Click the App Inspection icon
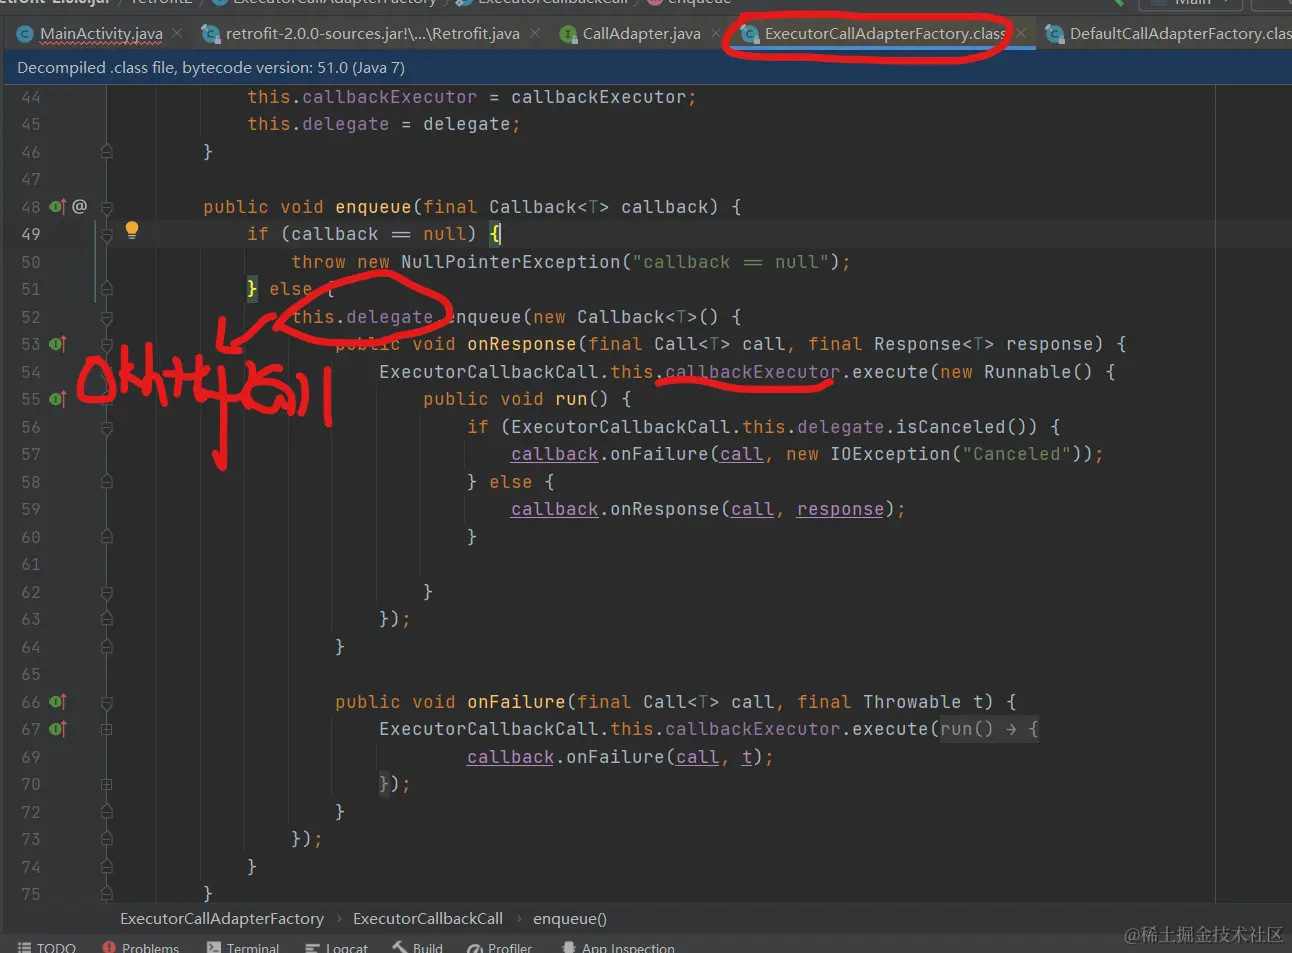1292x953 pixels. [569, 947]
